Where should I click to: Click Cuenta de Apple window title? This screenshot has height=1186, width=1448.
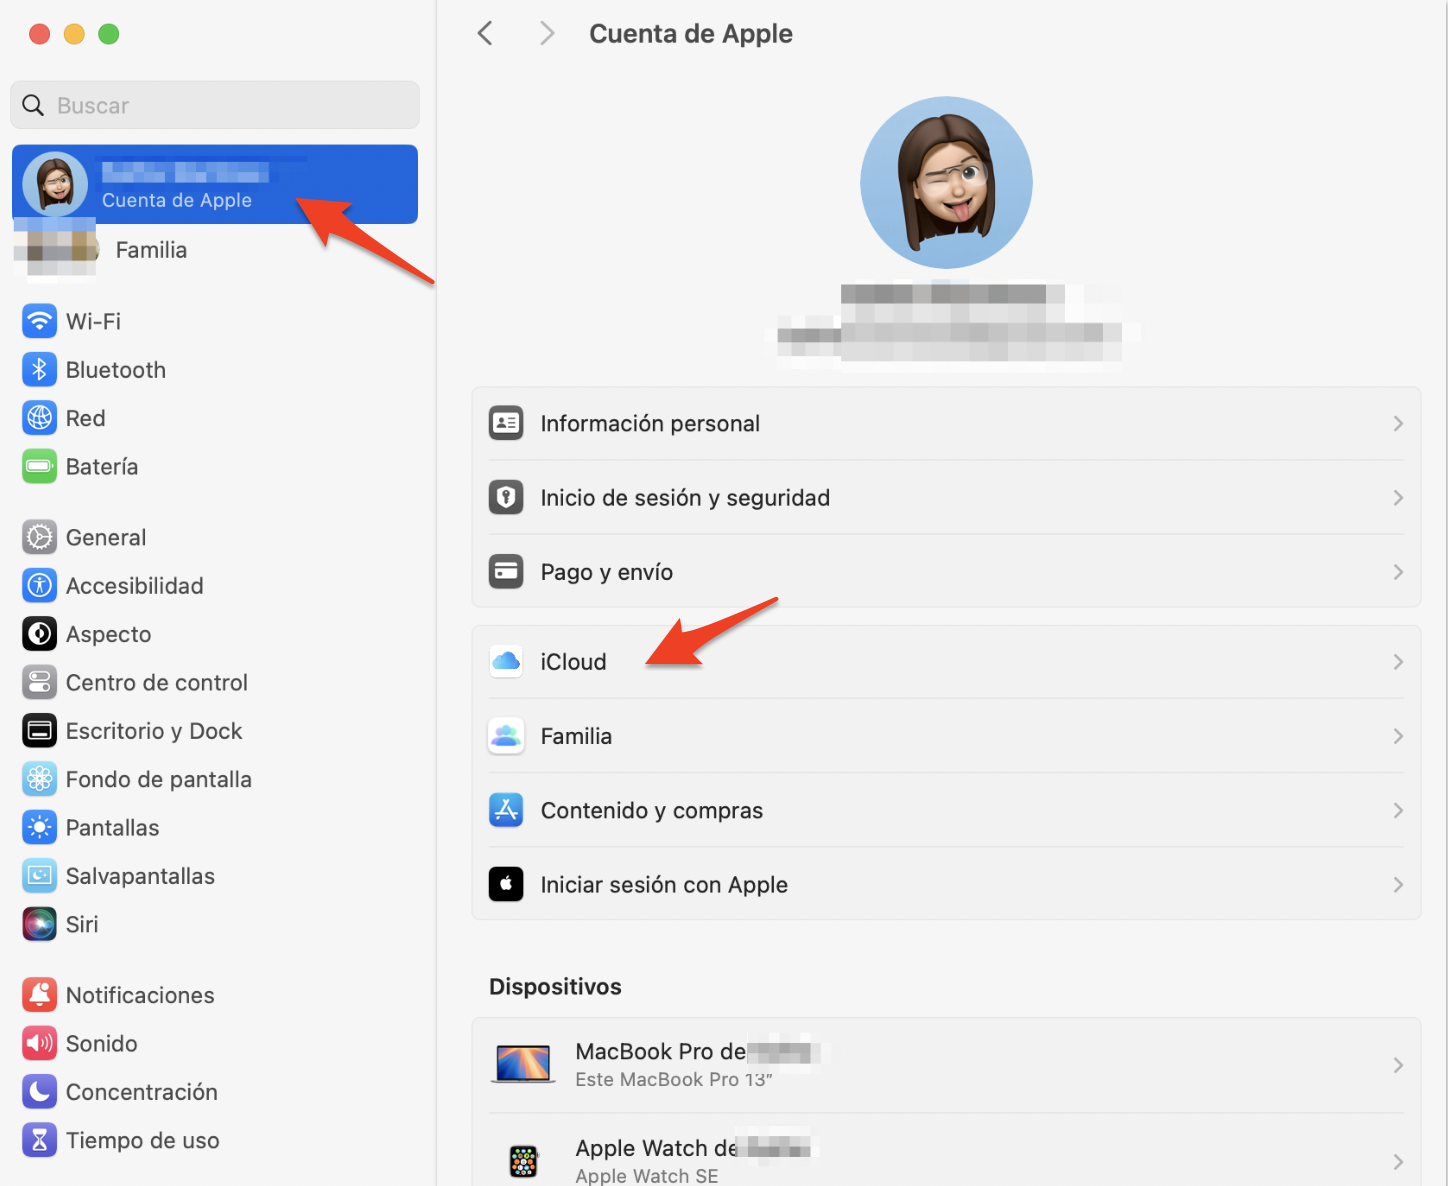point(691,34)
